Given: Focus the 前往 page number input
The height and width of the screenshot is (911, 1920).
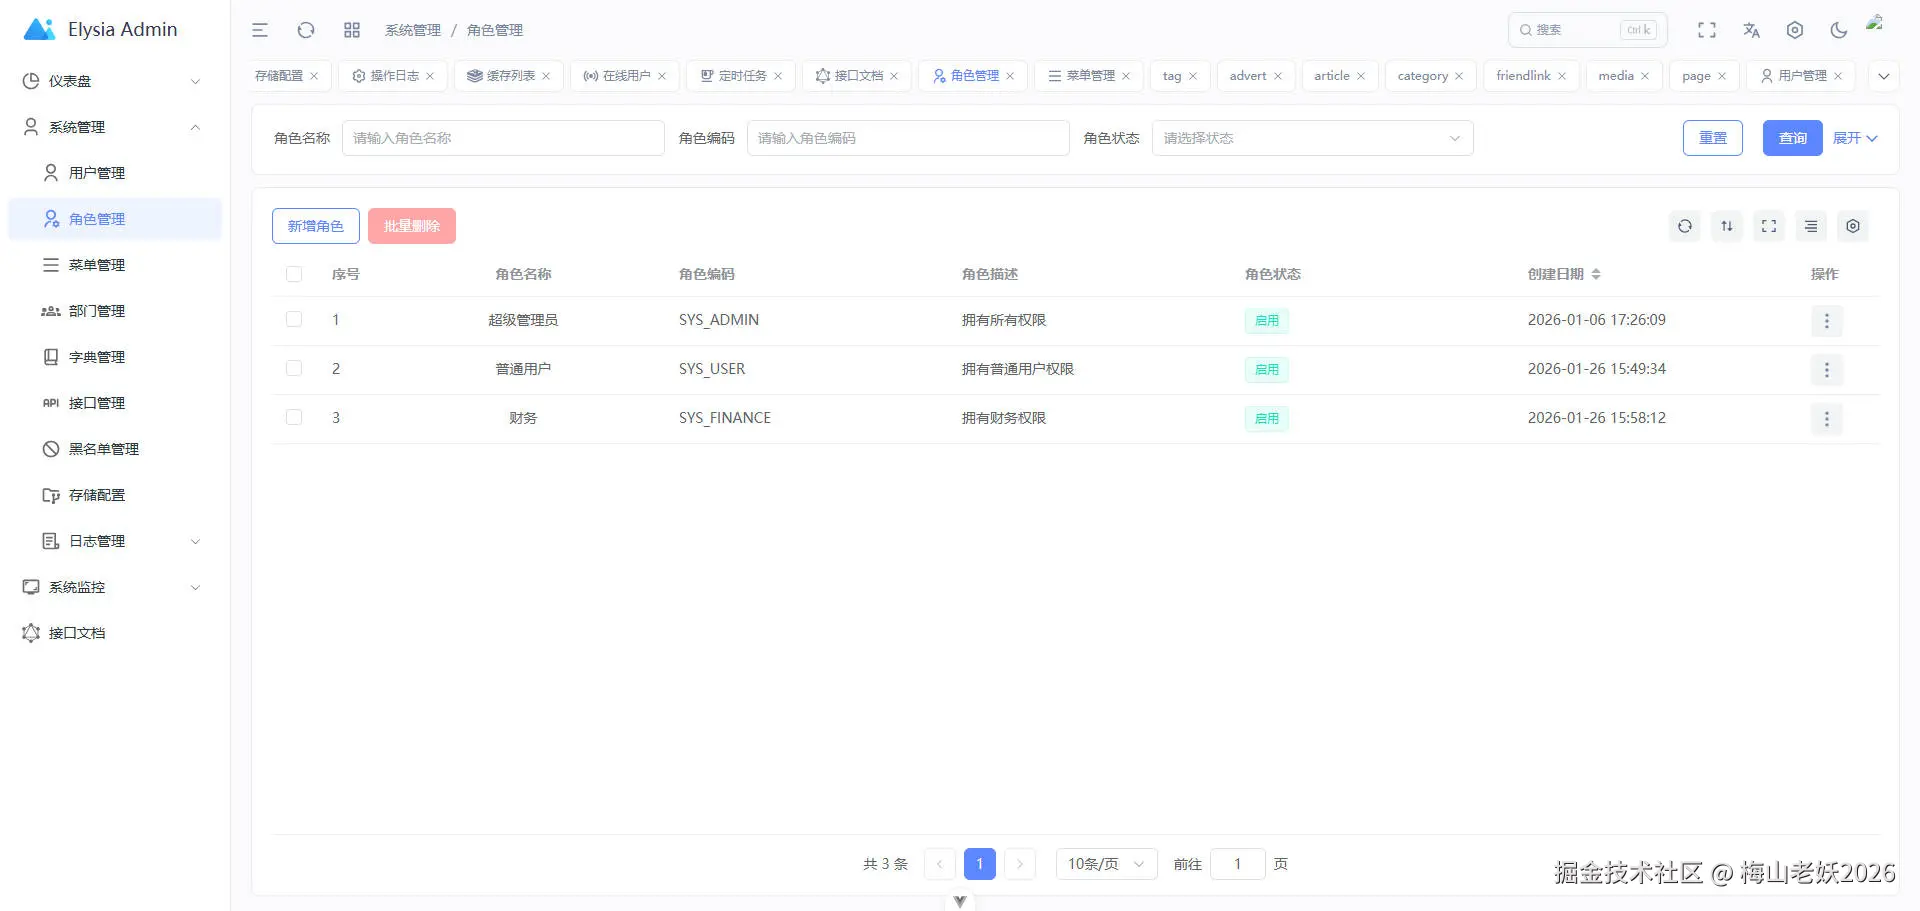Looking at the screenshot, I should tap(1238, 864).
